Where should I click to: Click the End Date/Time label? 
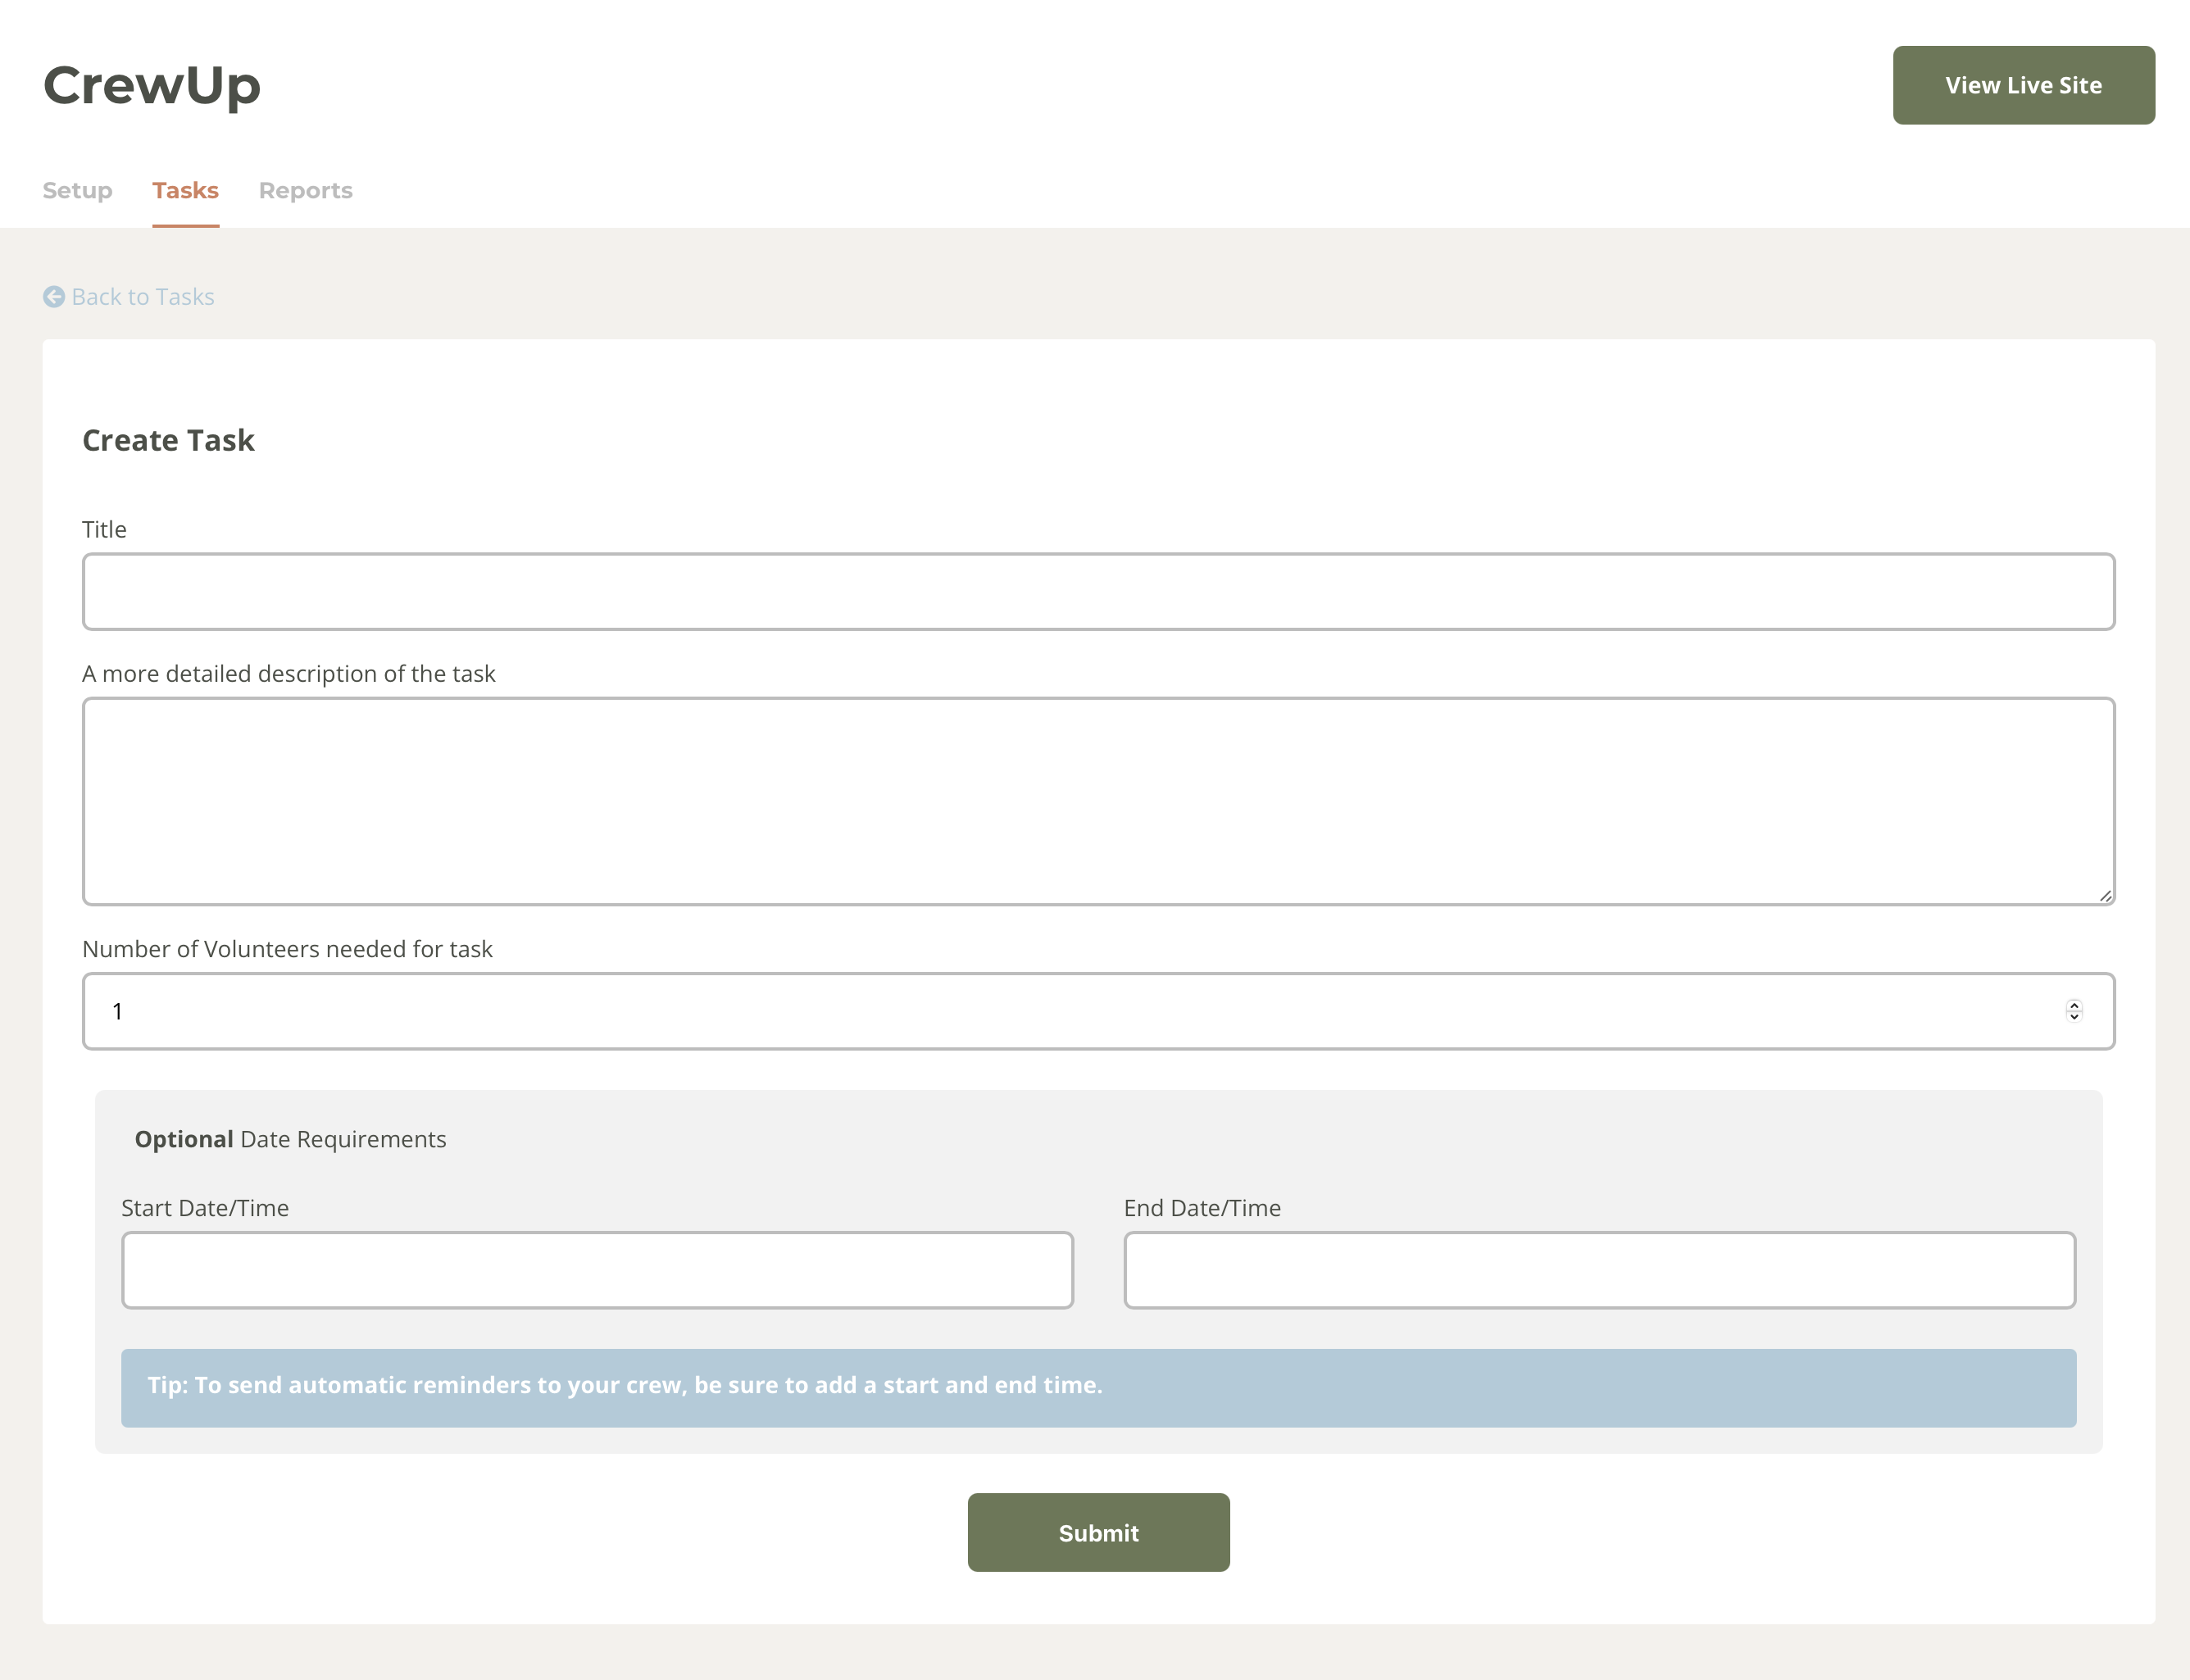(1202, 1208)
